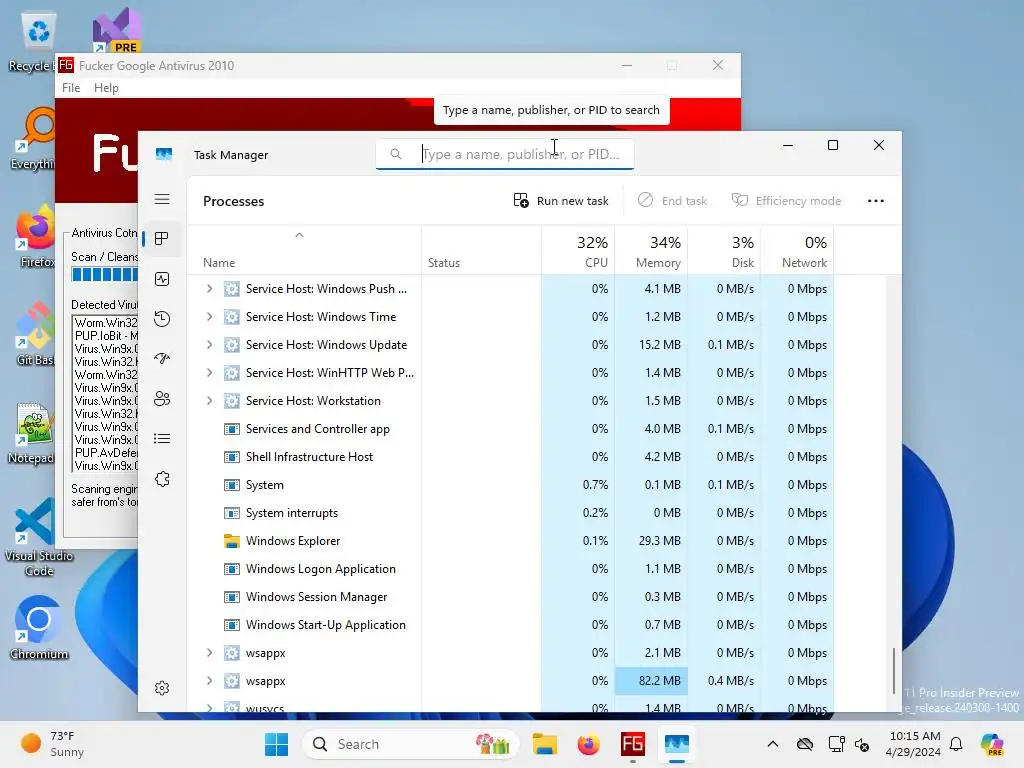The height and width of the screenshot is (768, 1024).
Task: Open File Explorer from the taskbar
Action: click(x=544, y=744)
